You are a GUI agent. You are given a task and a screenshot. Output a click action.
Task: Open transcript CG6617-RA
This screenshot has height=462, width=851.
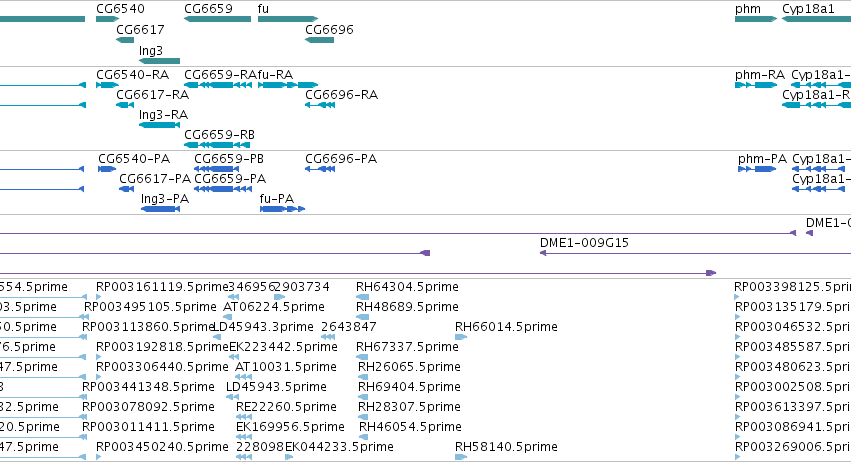(153, 94)
